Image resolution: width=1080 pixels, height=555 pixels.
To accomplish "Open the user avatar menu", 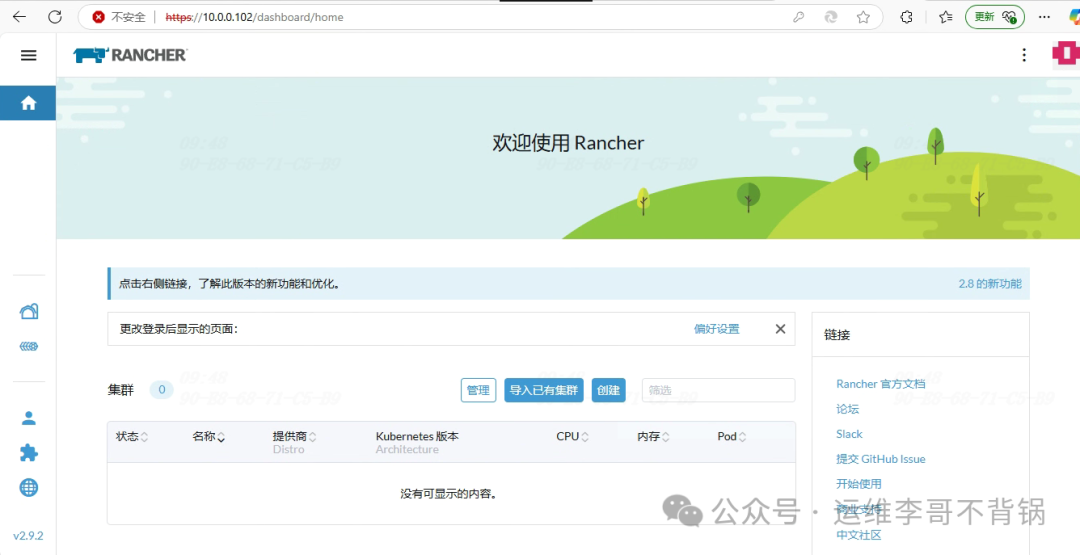I will tap(1066, 54).
